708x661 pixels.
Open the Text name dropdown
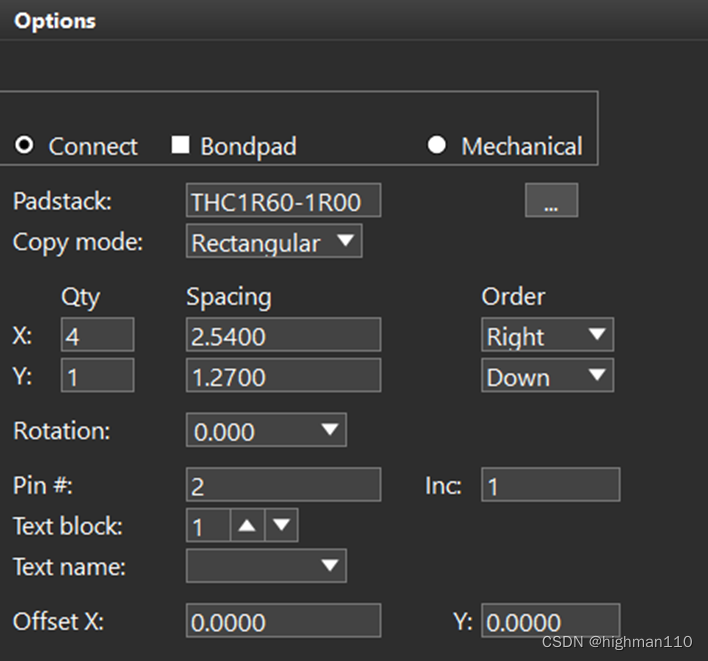[265, 566]
